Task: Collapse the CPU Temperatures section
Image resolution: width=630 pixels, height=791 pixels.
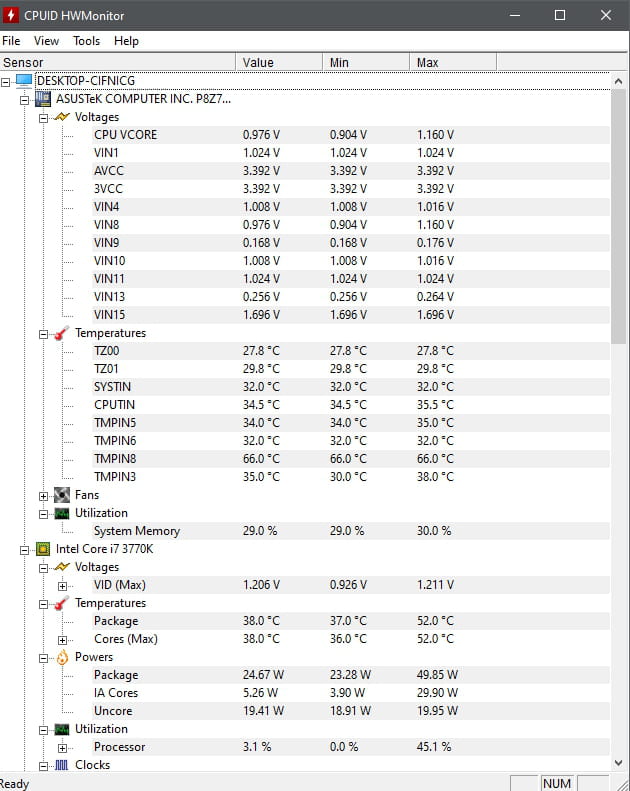Action: coord(43,604)
